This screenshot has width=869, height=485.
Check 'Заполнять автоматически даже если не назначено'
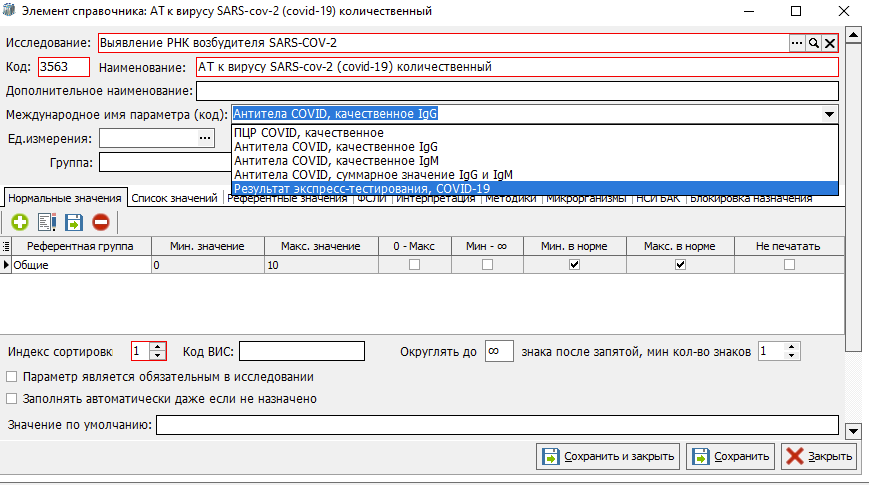(12, 399)
